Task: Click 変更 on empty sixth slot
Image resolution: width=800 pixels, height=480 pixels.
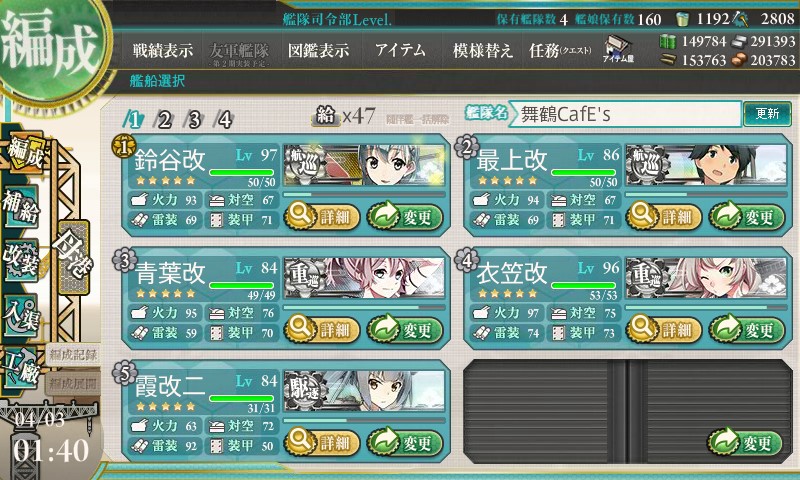Action: (x=745, y=442)
